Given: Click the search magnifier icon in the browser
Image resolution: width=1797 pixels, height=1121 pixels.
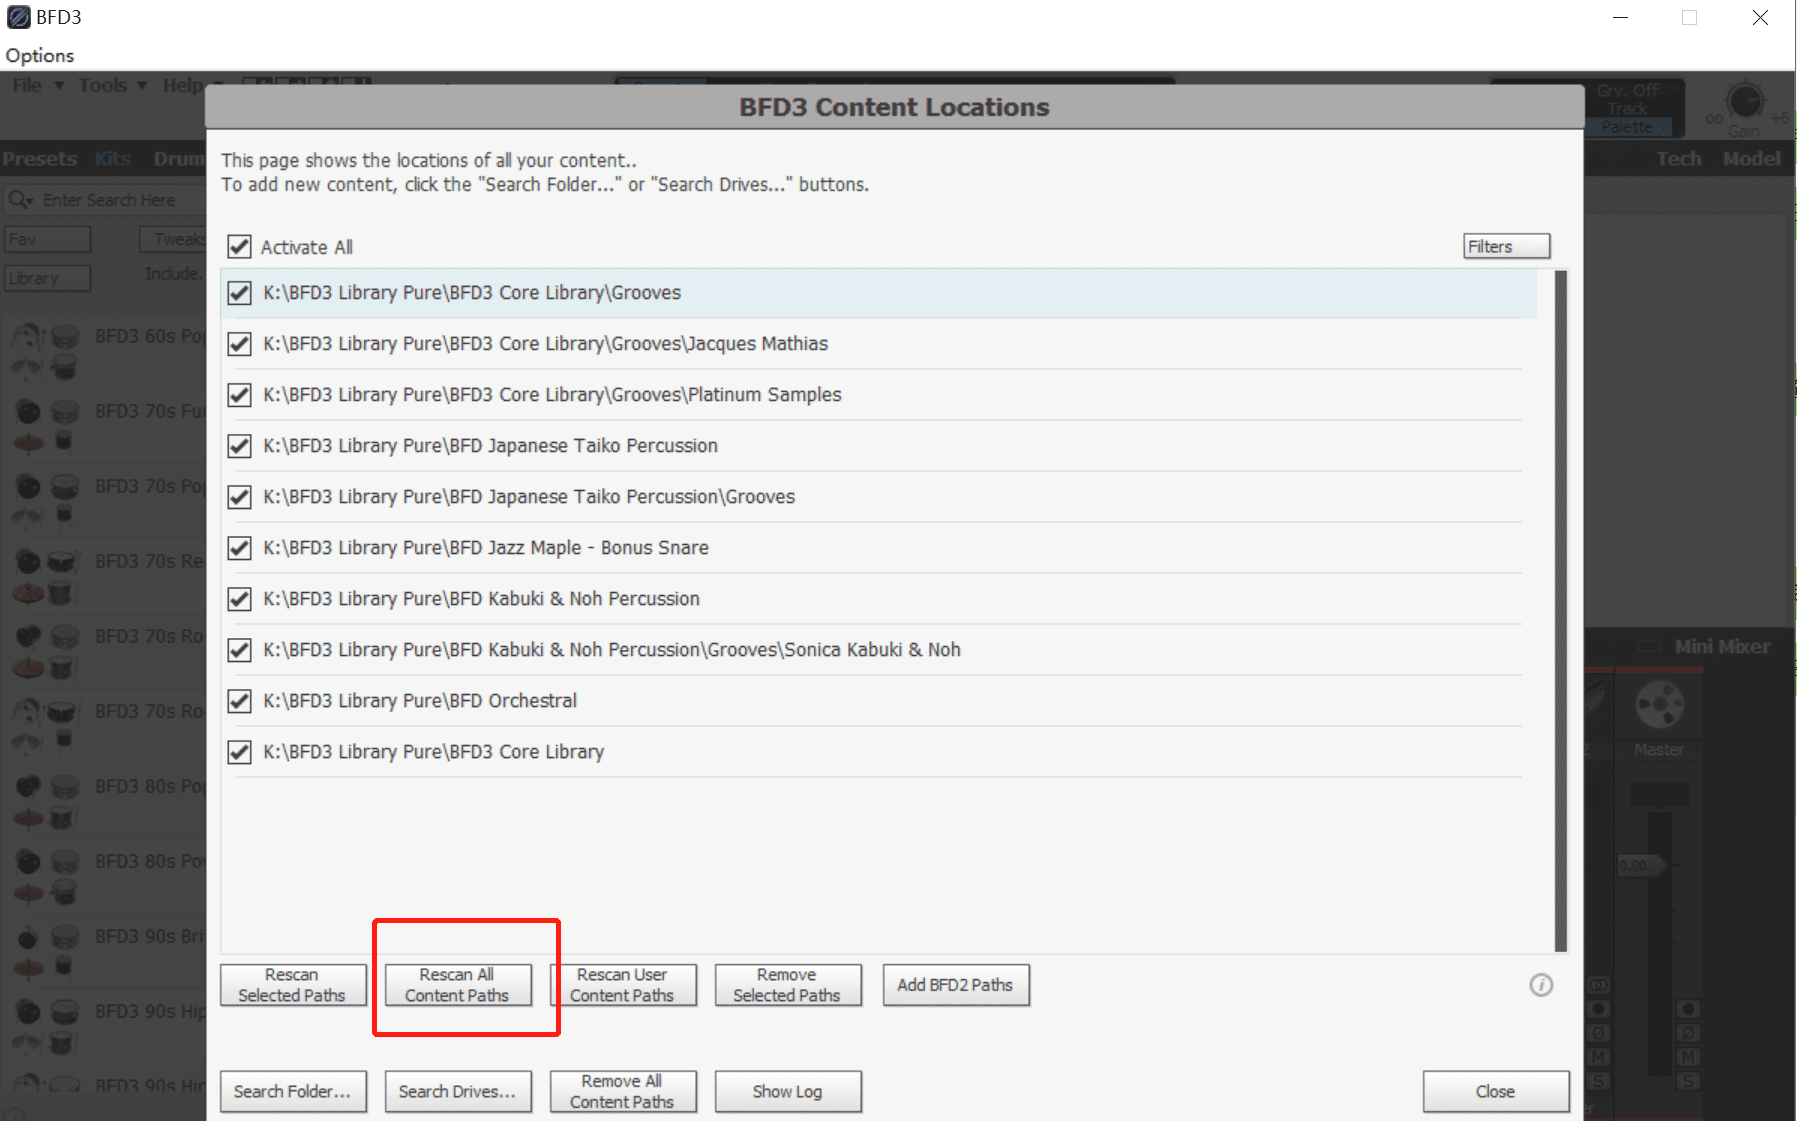Looking at the screenshot, I should [19, 200].
